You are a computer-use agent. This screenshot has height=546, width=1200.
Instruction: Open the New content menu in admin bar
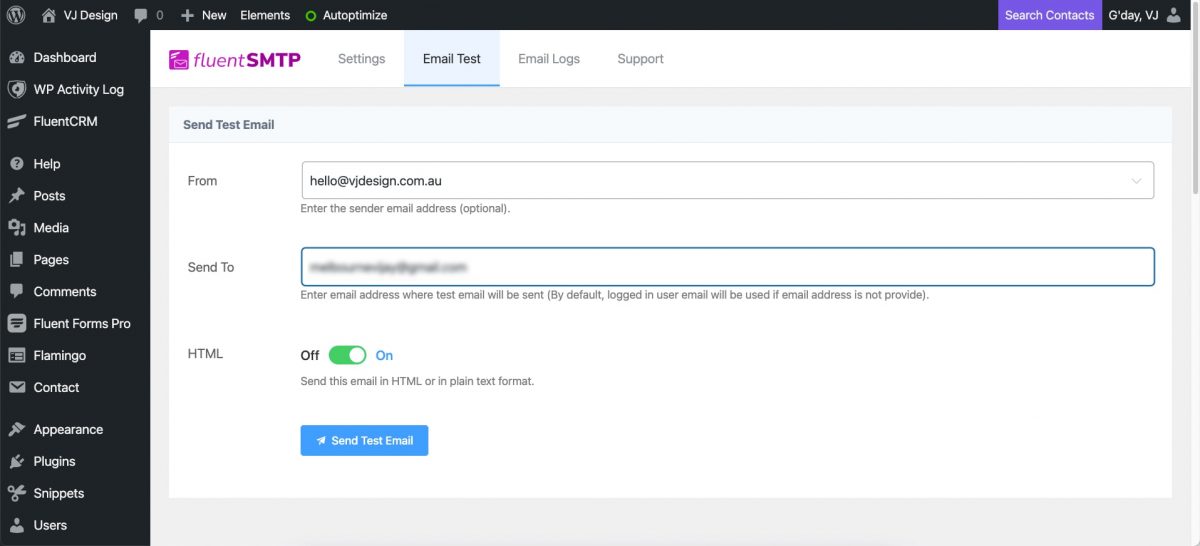pos(204,15)
